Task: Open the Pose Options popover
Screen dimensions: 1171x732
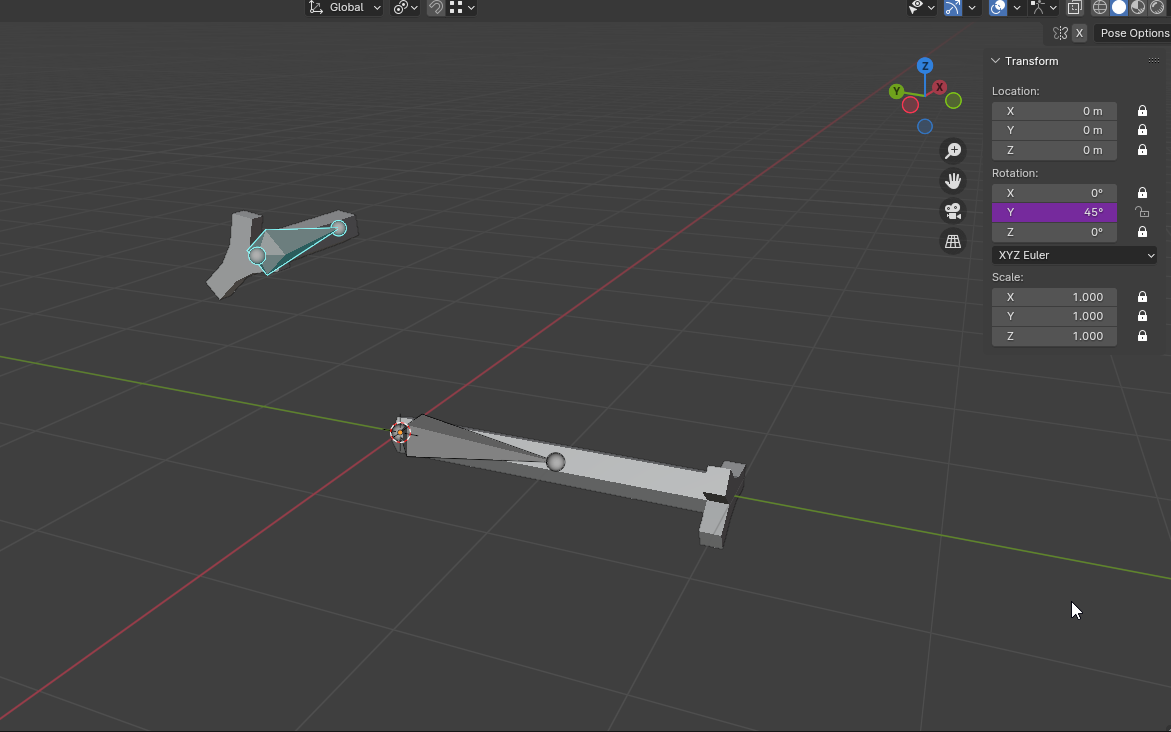Action: pyautogui.click(x=1133, y=33)
